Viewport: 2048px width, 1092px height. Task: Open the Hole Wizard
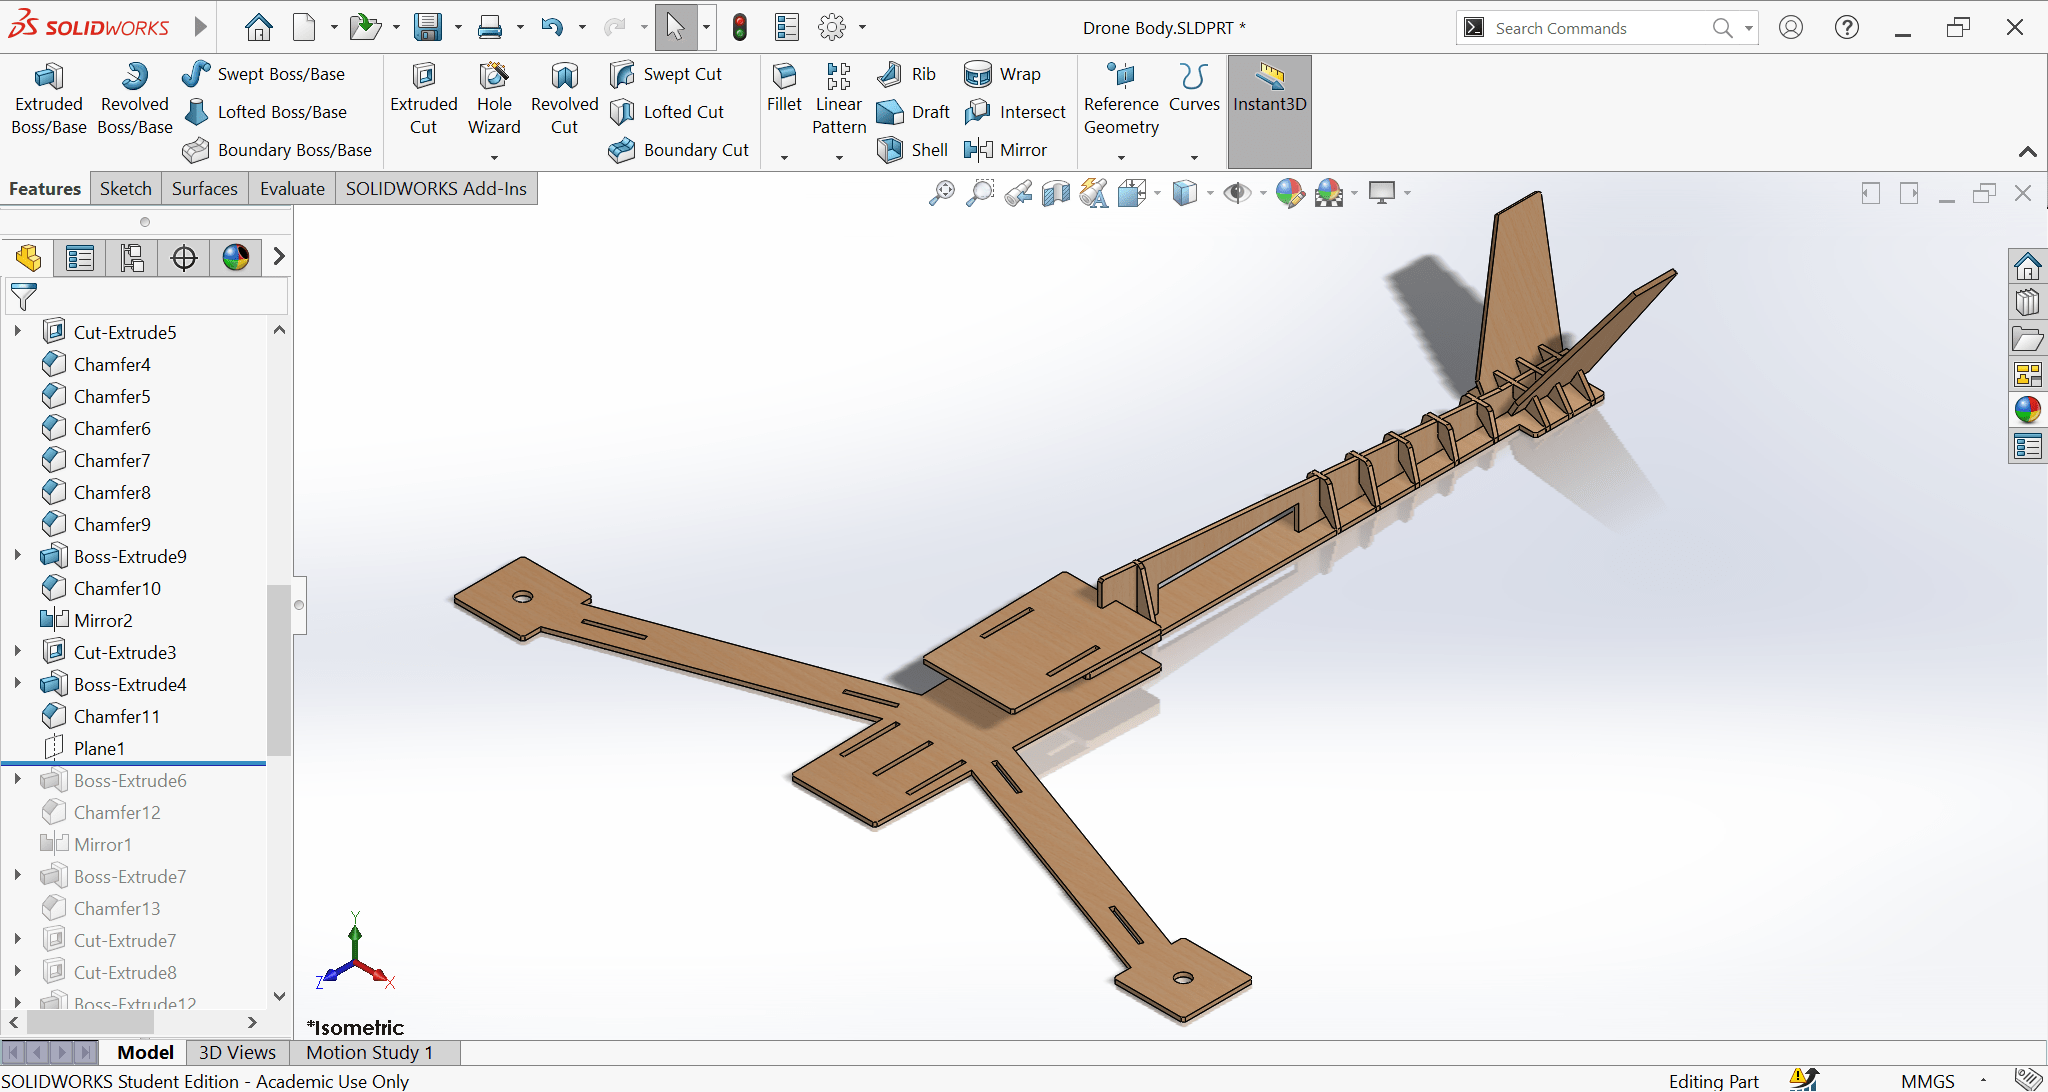(494, 98)
